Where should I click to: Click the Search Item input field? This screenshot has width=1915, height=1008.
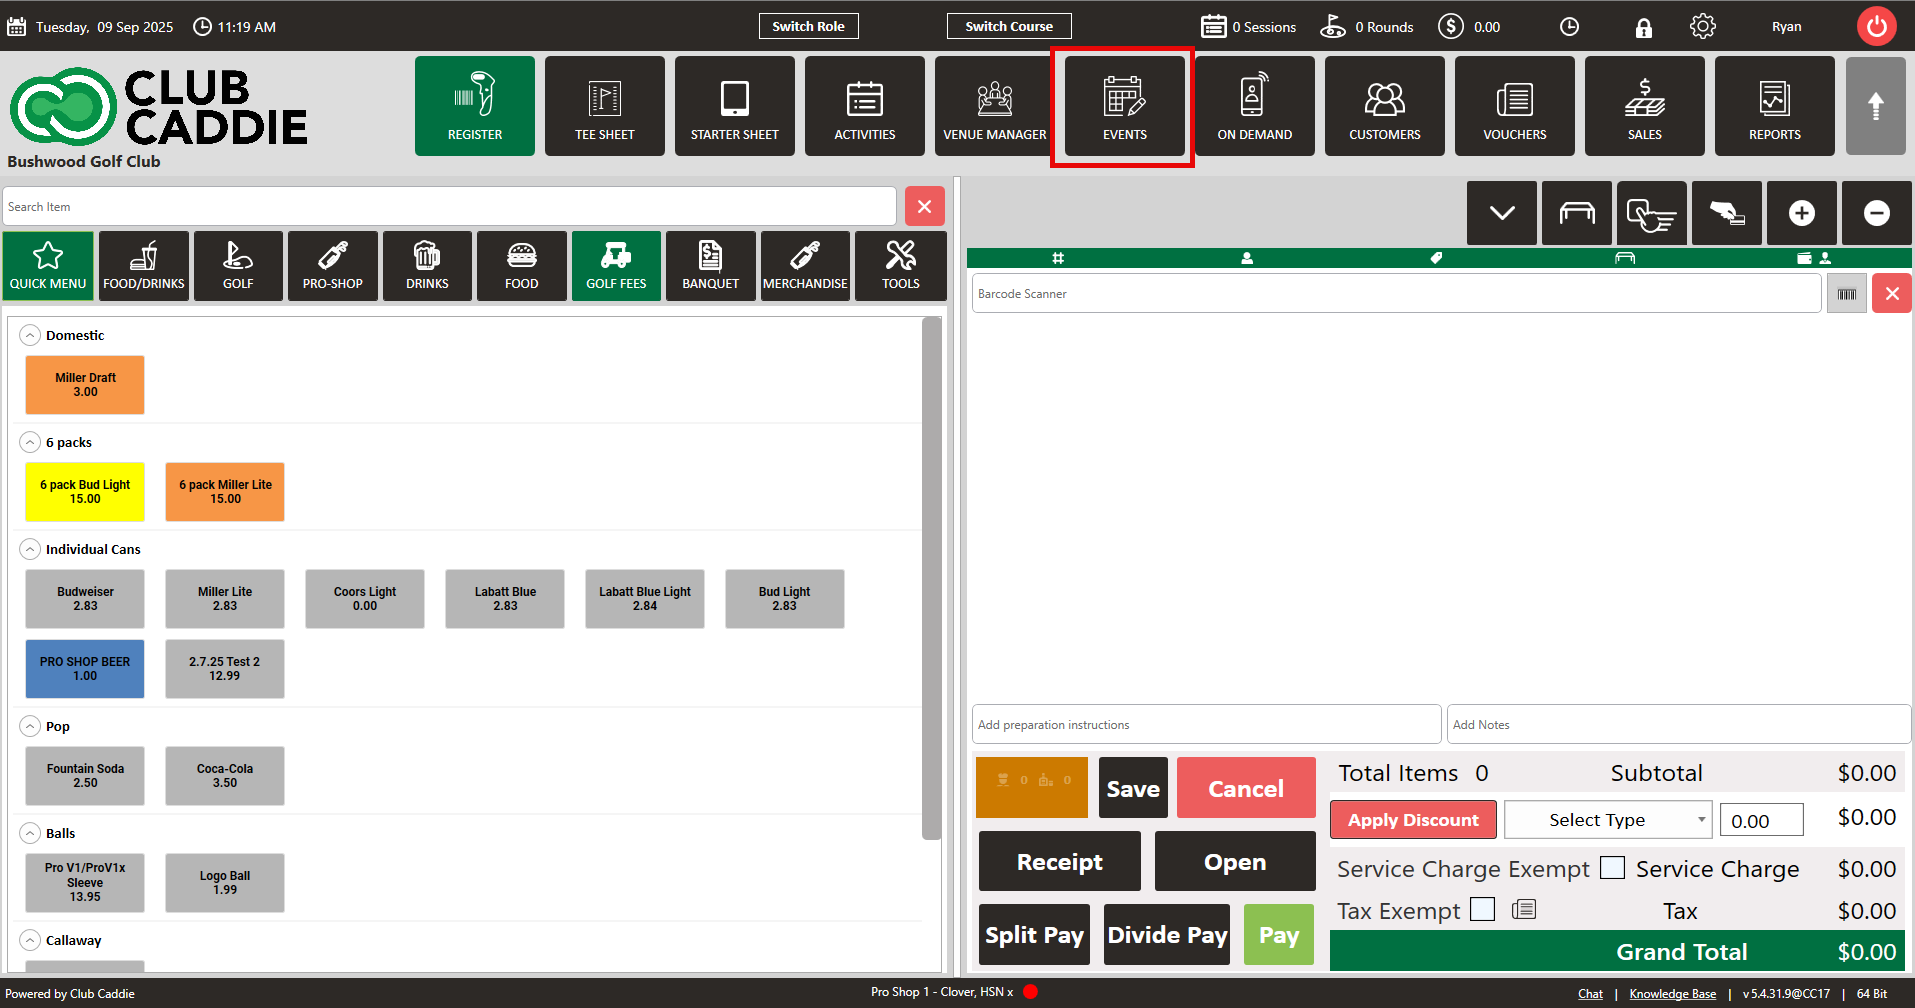pyautogui.click(x=449, y=206)
